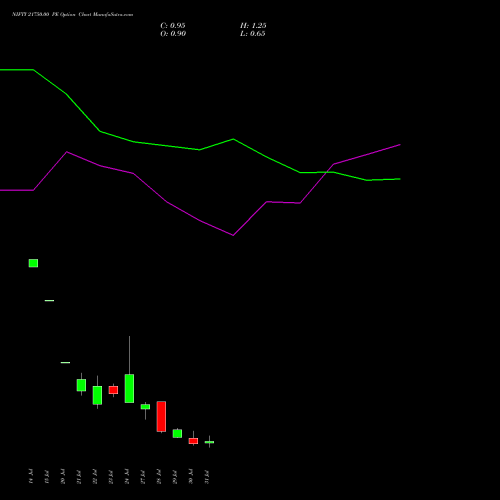Click the low value L: 0.65
This screenshot has height=500, width=500.
click(x=253, y=34)
